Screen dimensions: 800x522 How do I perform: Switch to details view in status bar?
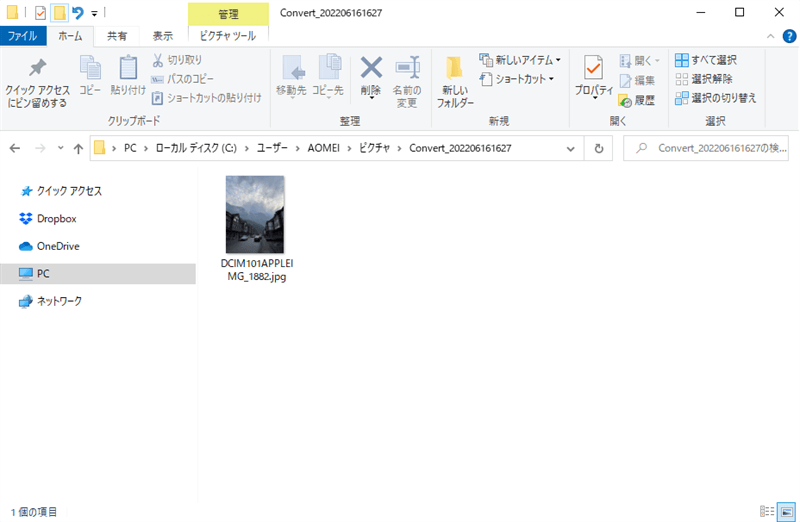pyautogui.click(x=768, y=511)
